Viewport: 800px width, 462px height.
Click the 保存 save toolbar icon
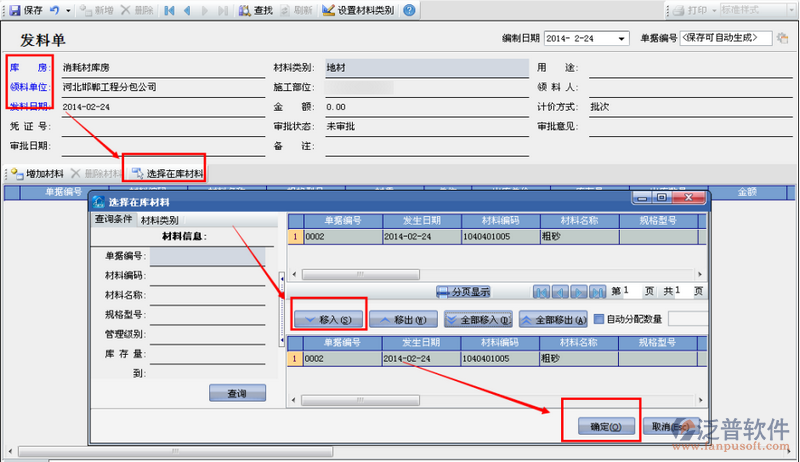click(26, 10)
